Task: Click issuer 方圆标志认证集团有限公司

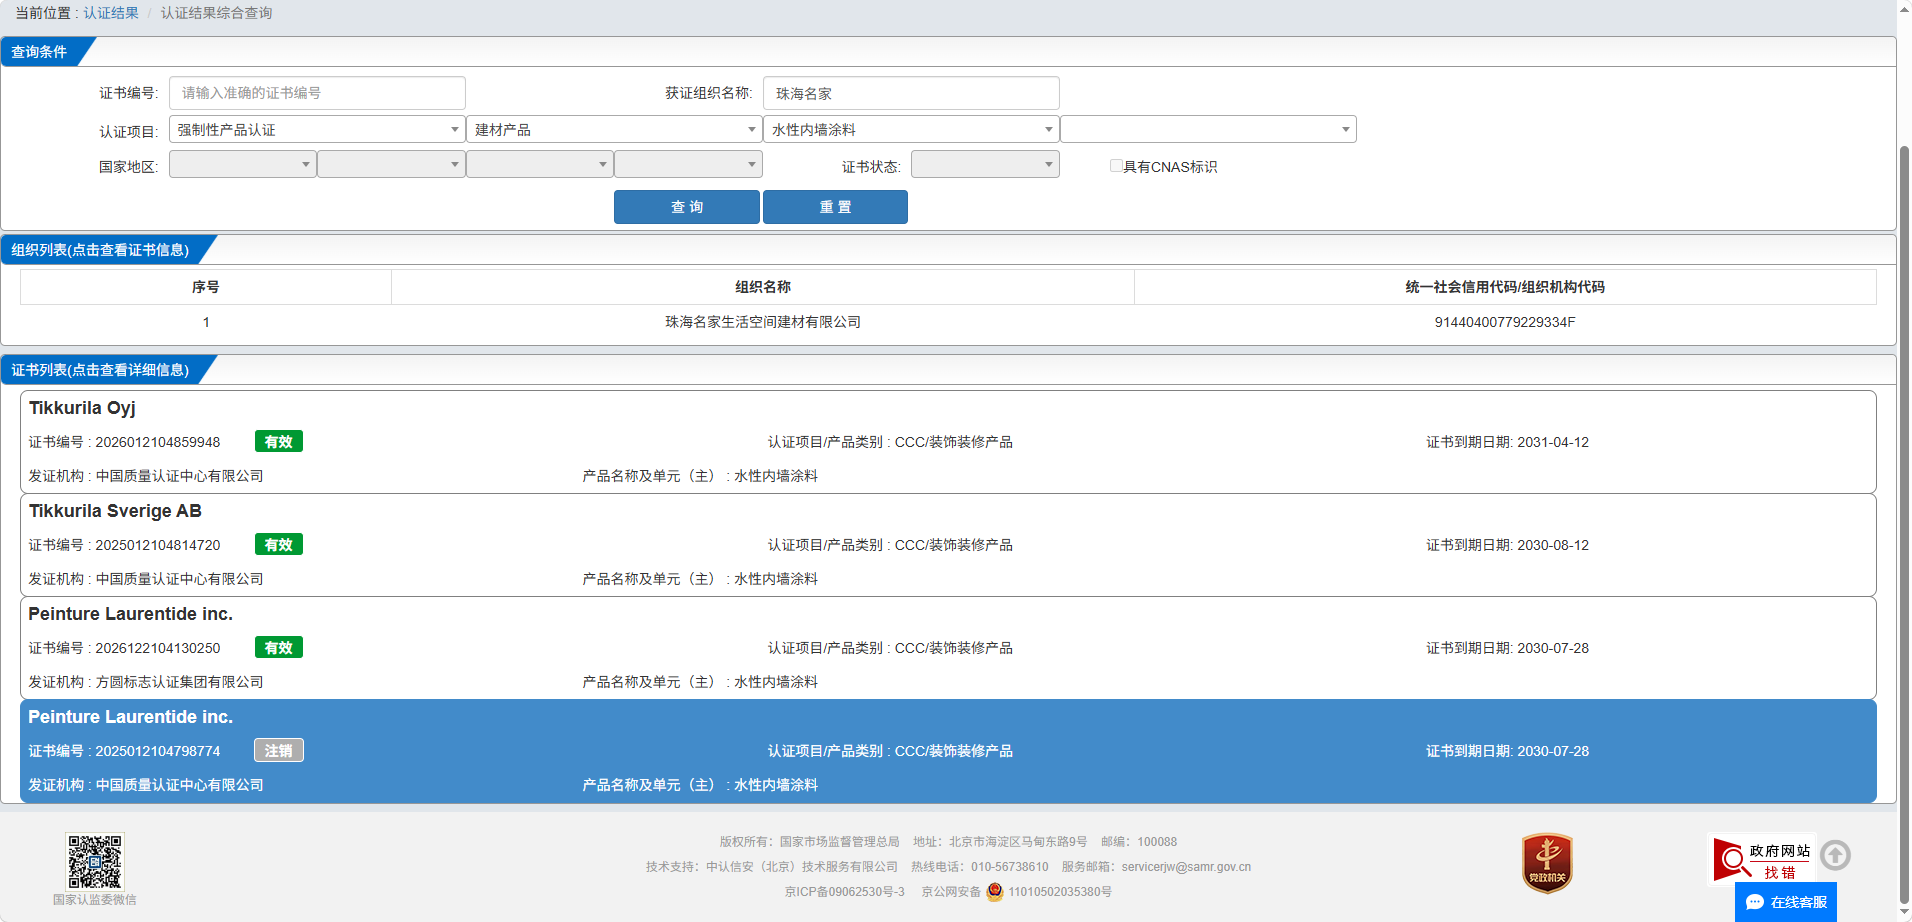Action: pos(179,682)
